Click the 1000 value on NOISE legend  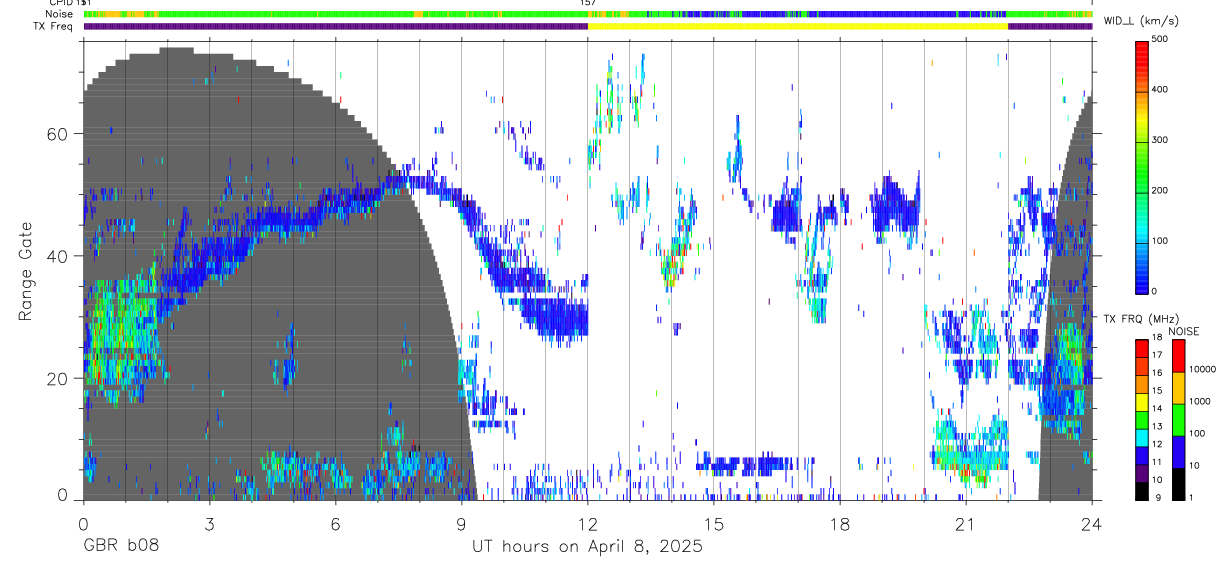(1200, 401)
